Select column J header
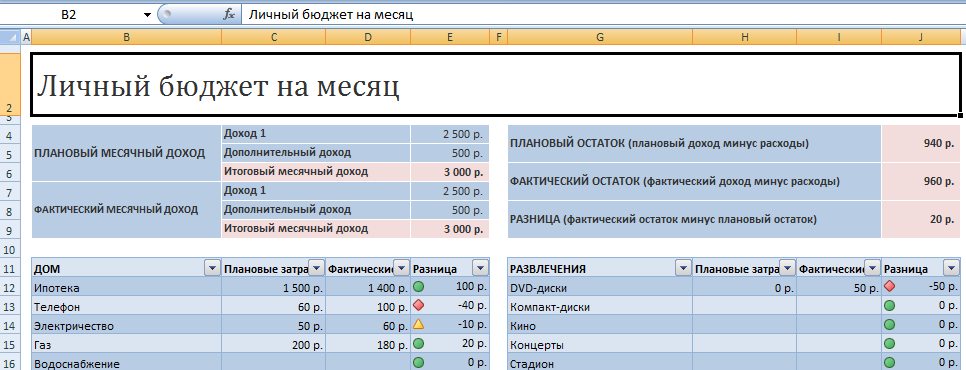The height and width of the screenshot is (370, 966). coord(920,37)
